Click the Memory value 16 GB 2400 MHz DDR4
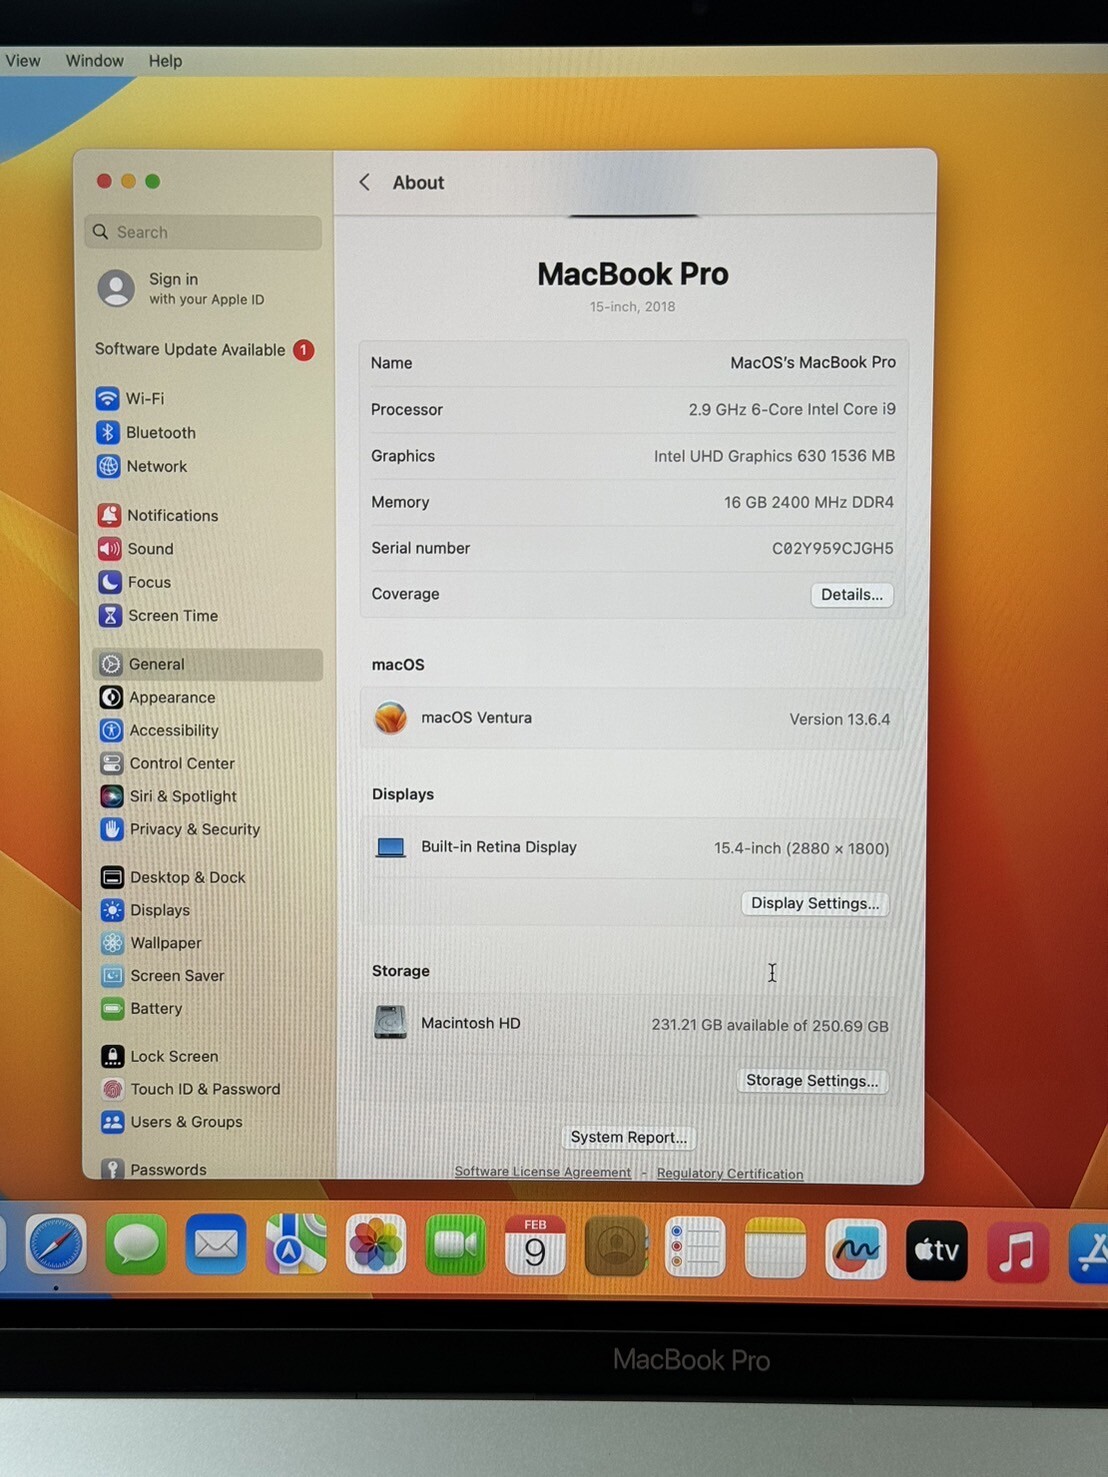Image resolution: width=1108 pixels, height=1477 pixels. (x=809, y=502)
